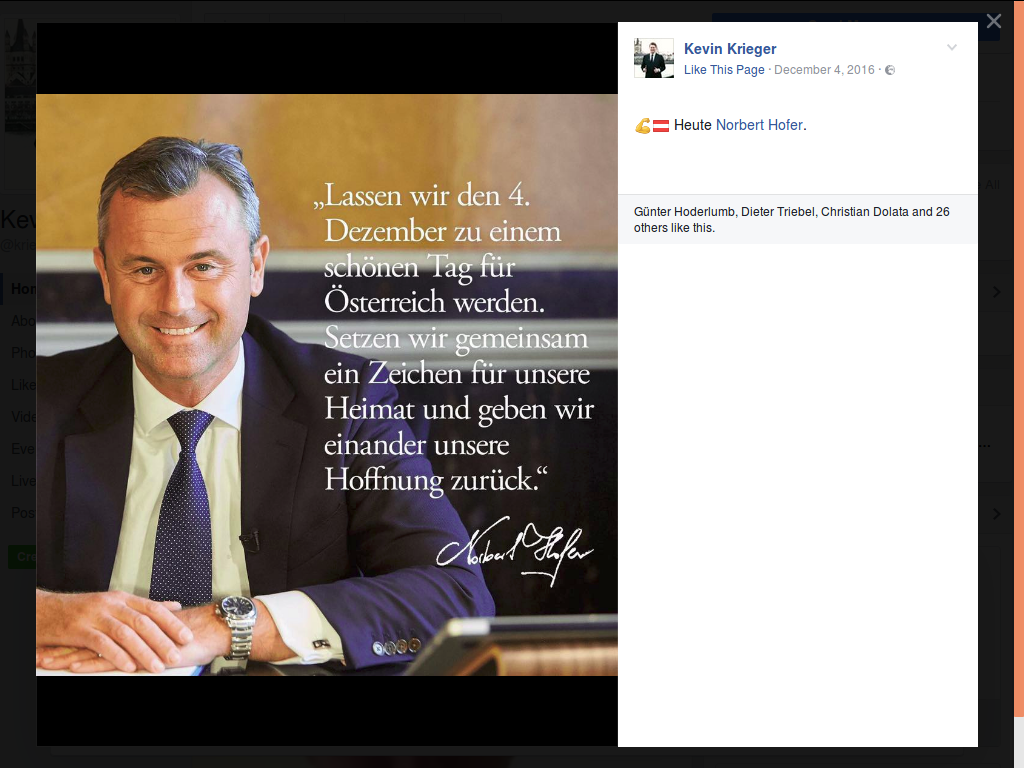This screenshot has height=768, width=1024.
Task: Click the Austrian flag emoji in post
Action: [x=661, y=125]
